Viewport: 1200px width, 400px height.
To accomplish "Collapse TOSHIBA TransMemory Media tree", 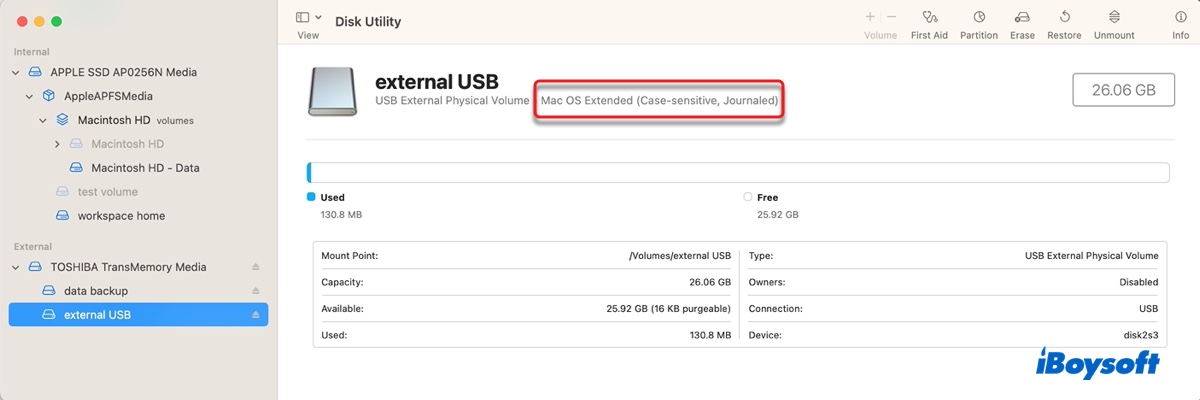I will pyautogui.click(x=17, y=267).
